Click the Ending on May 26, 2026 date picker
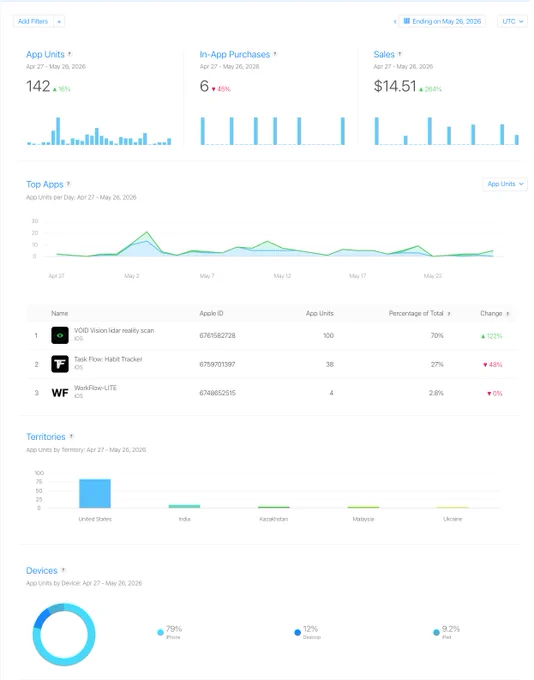The width and height of the screenshot is (534, 680). point(442,21)
